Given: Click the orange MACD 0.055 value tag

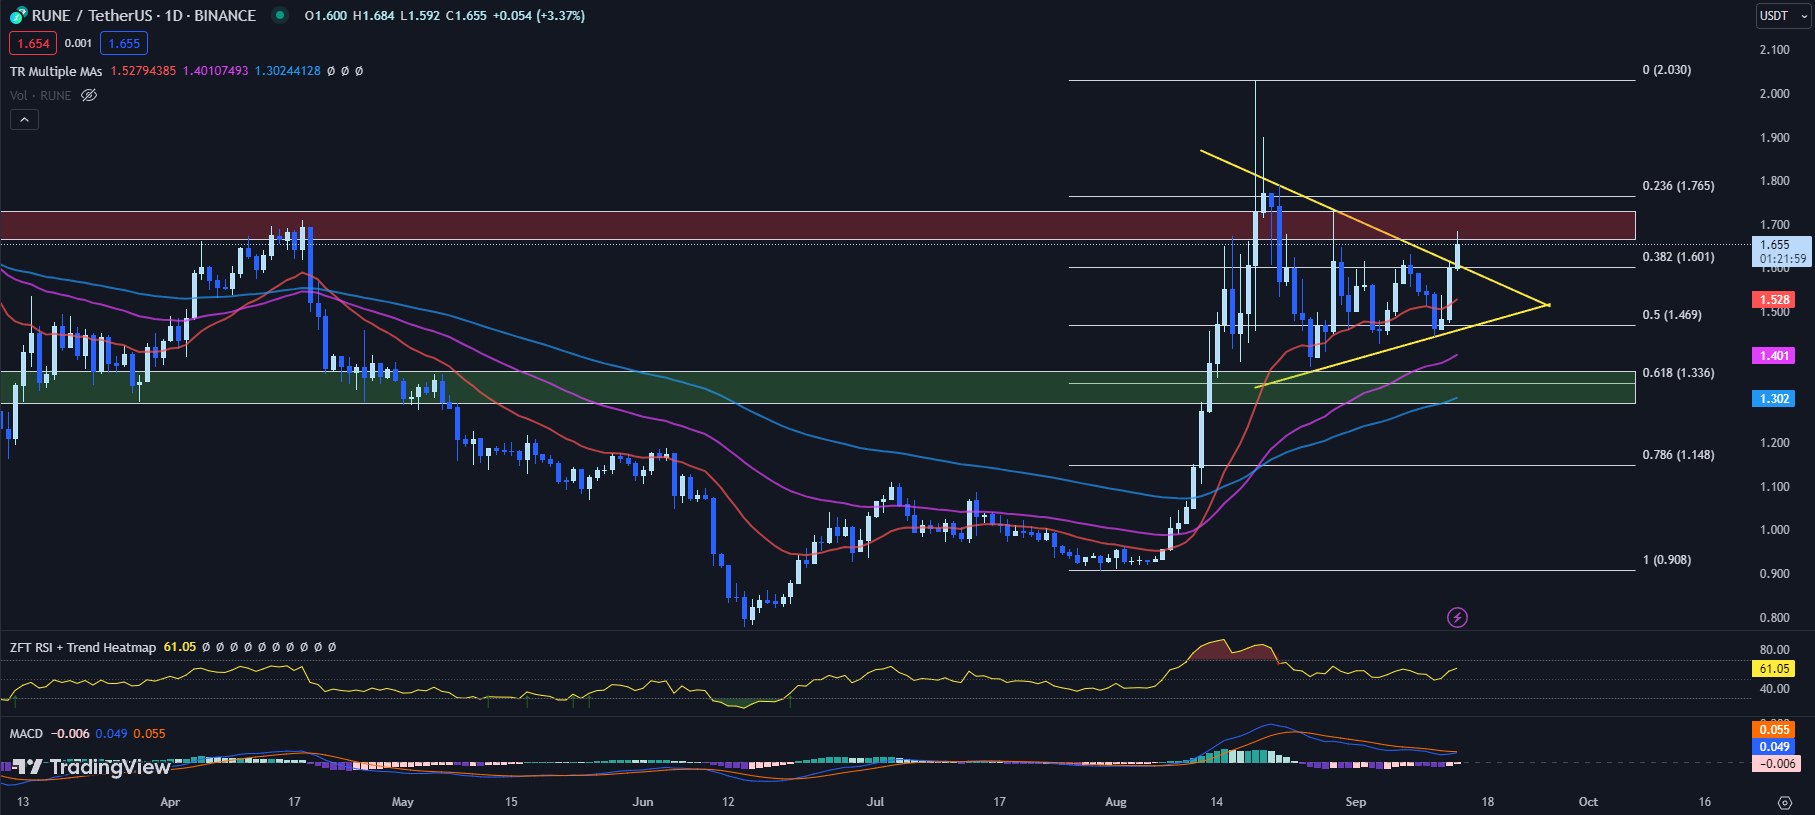Looking at the screenshot, I should pos(1774,730).
